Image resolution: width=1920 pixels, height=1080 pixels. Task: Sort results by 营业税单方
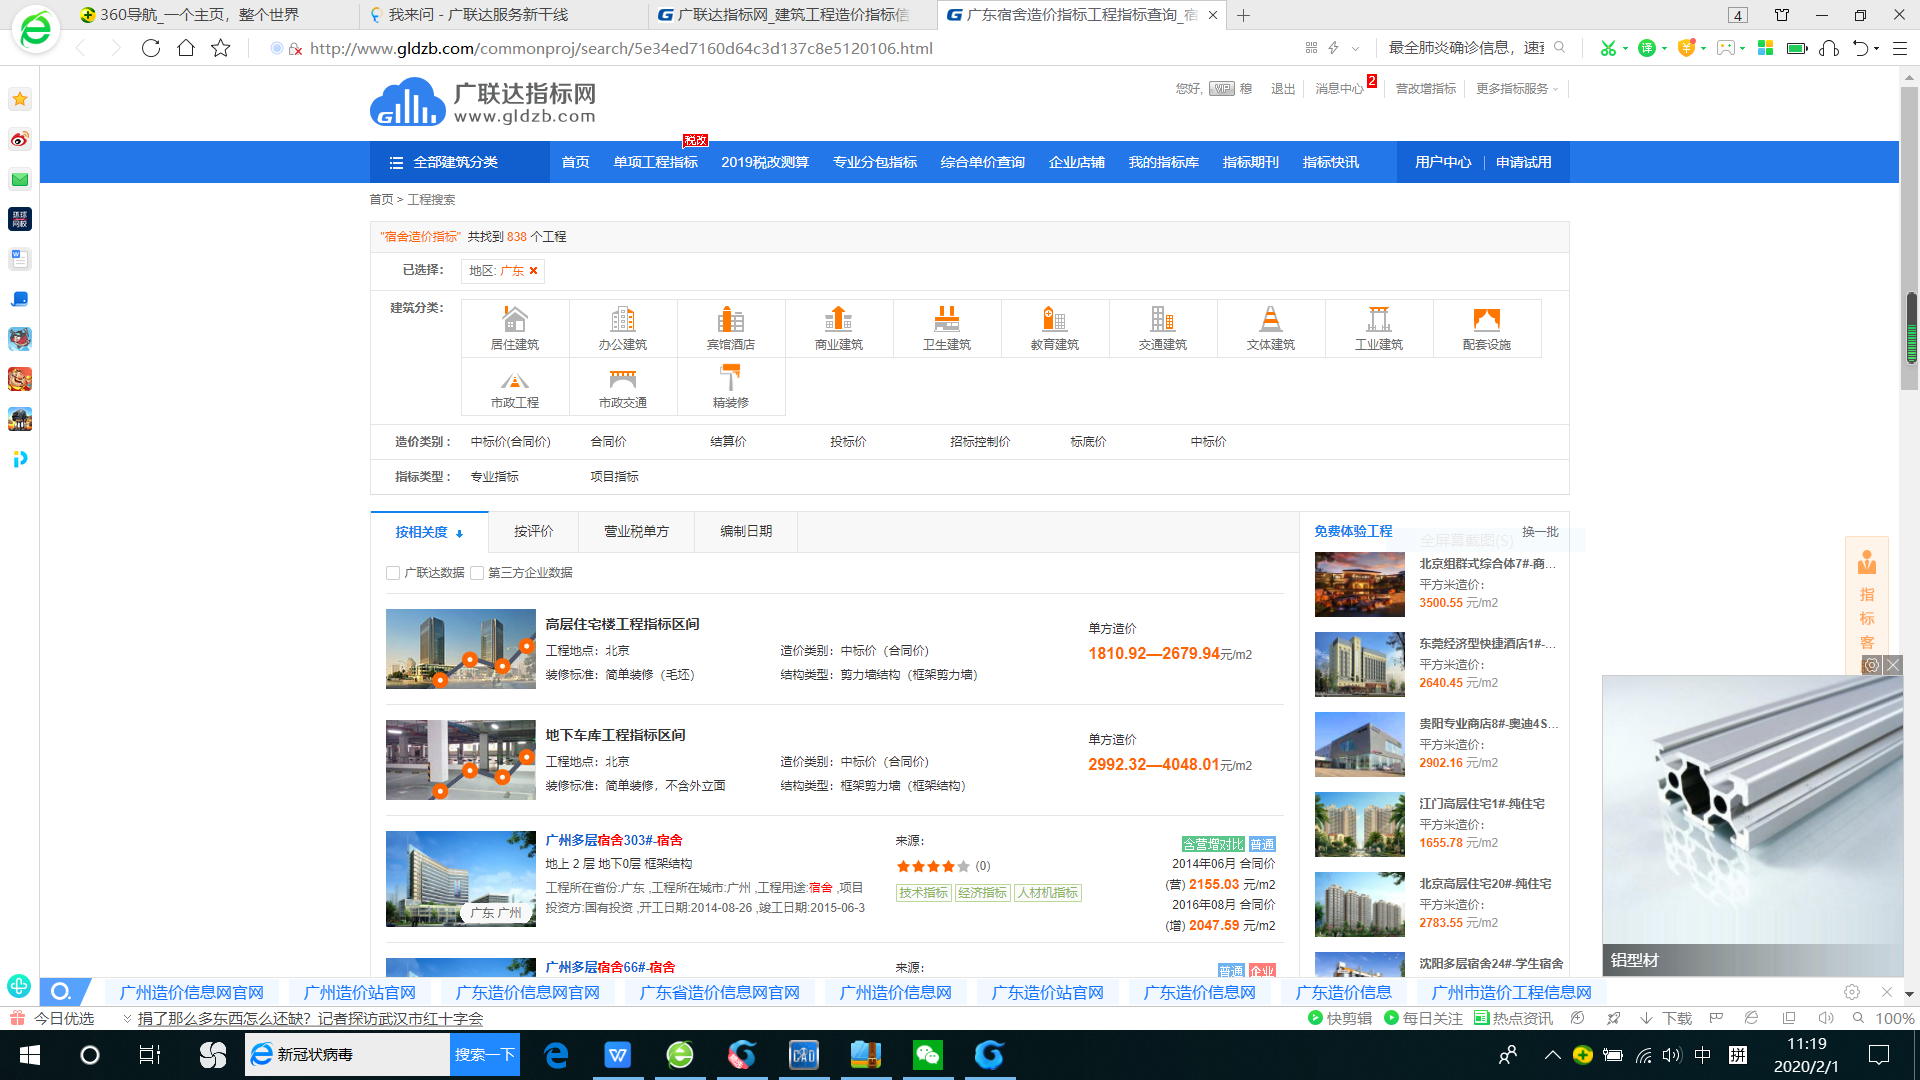[636, 532]
